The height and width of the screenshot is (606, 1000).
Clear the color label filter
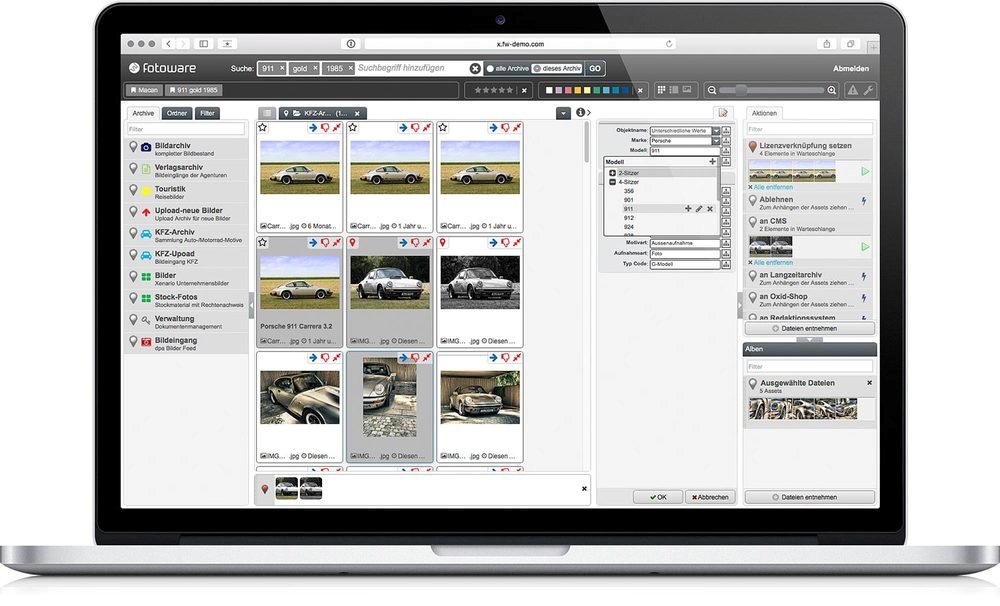640,91
